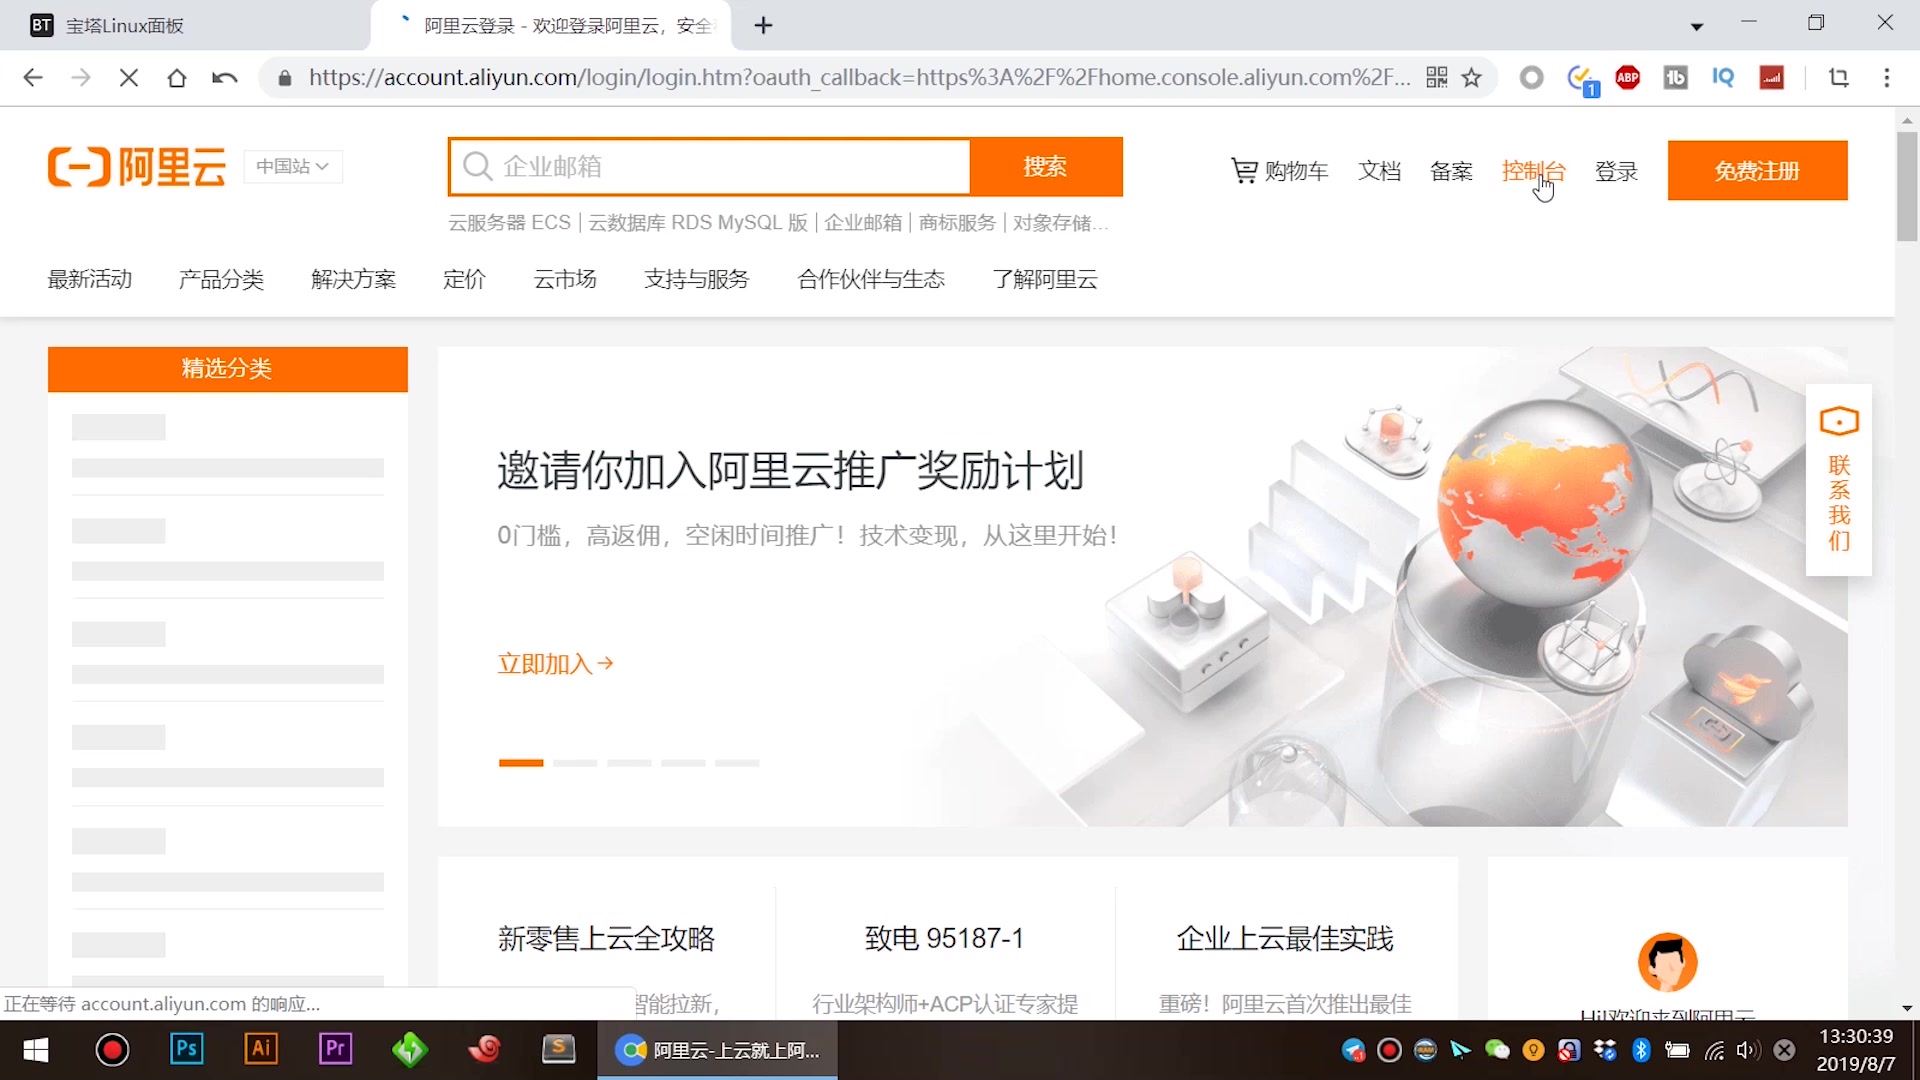Click 商标服务 suggestion link

(x=957, y=223)
